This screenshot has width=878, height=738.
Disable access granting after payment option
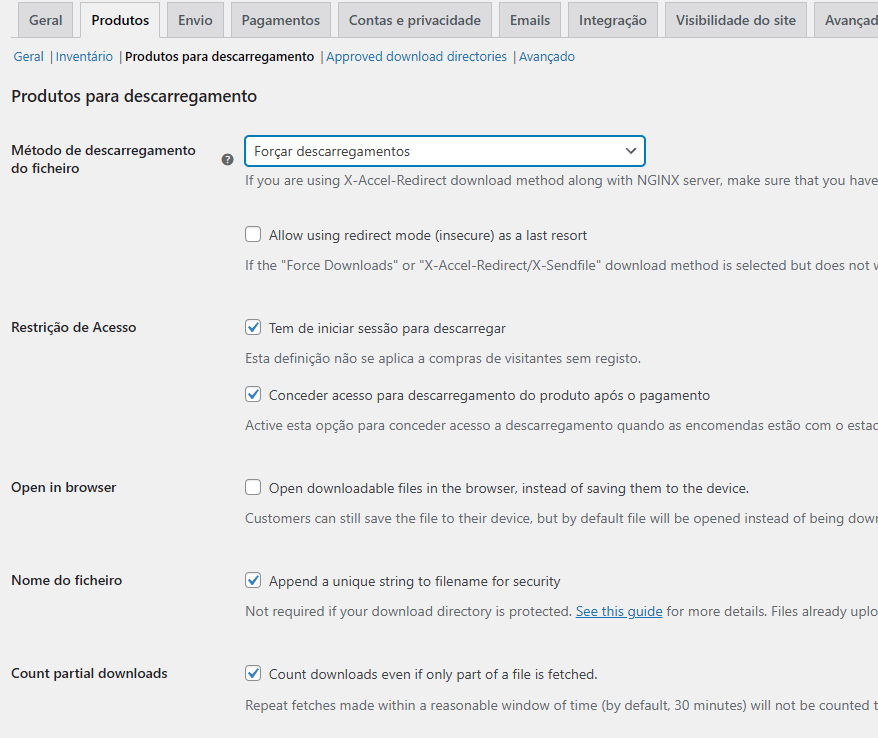pyautogui.click(x=253, y=394)
